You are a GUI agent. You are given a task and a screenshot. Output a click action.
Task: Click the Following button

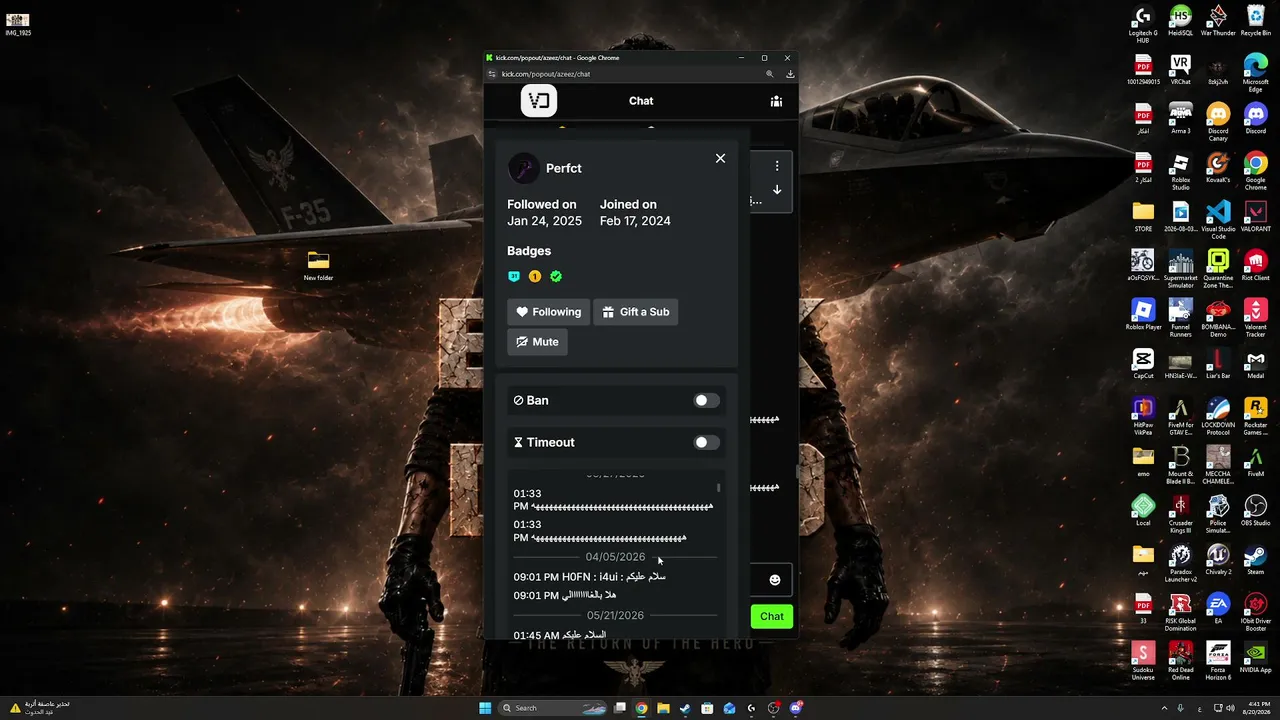pyautogui.click(x=548, y=312)
